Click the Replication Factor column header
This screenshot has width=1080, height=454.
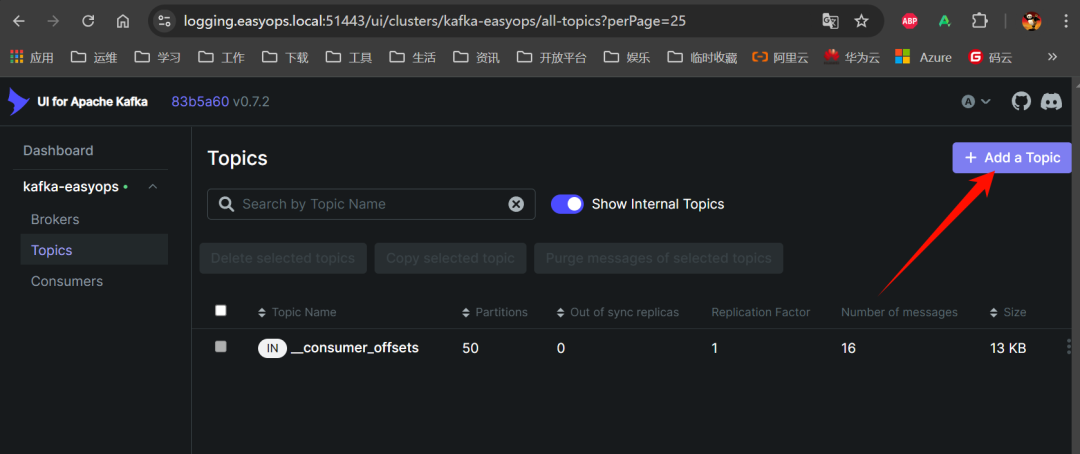(x=760, y=312)
